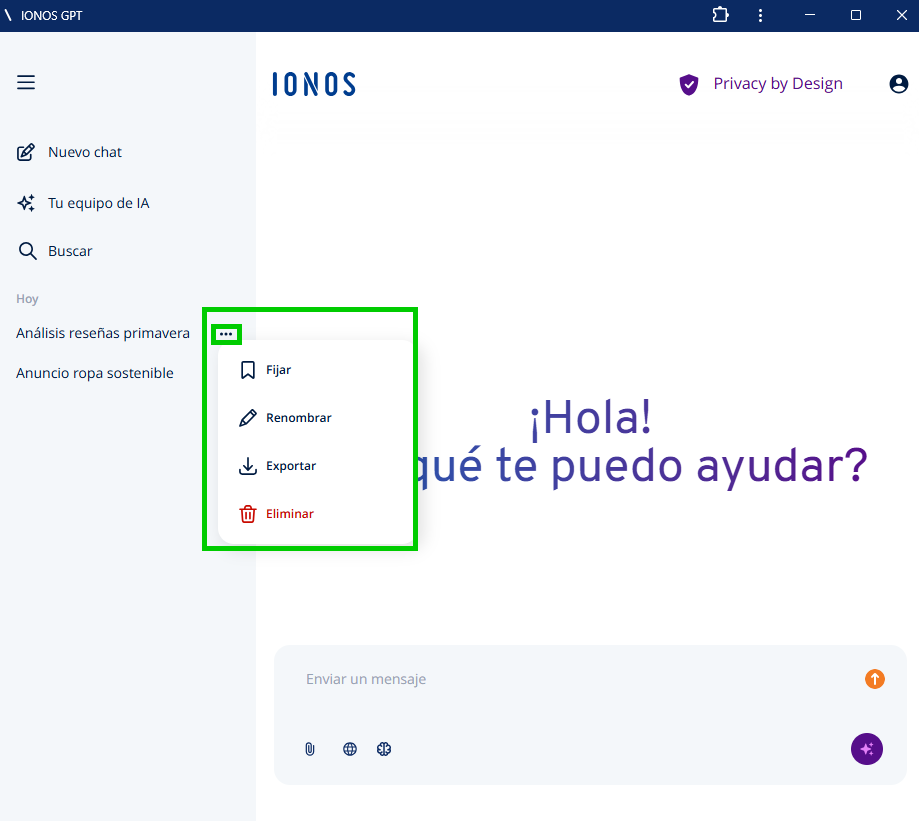Viewport: 919px width, 821px height.
Task: Click the red trash icon next to Eliminar
Action: (248, 514)
